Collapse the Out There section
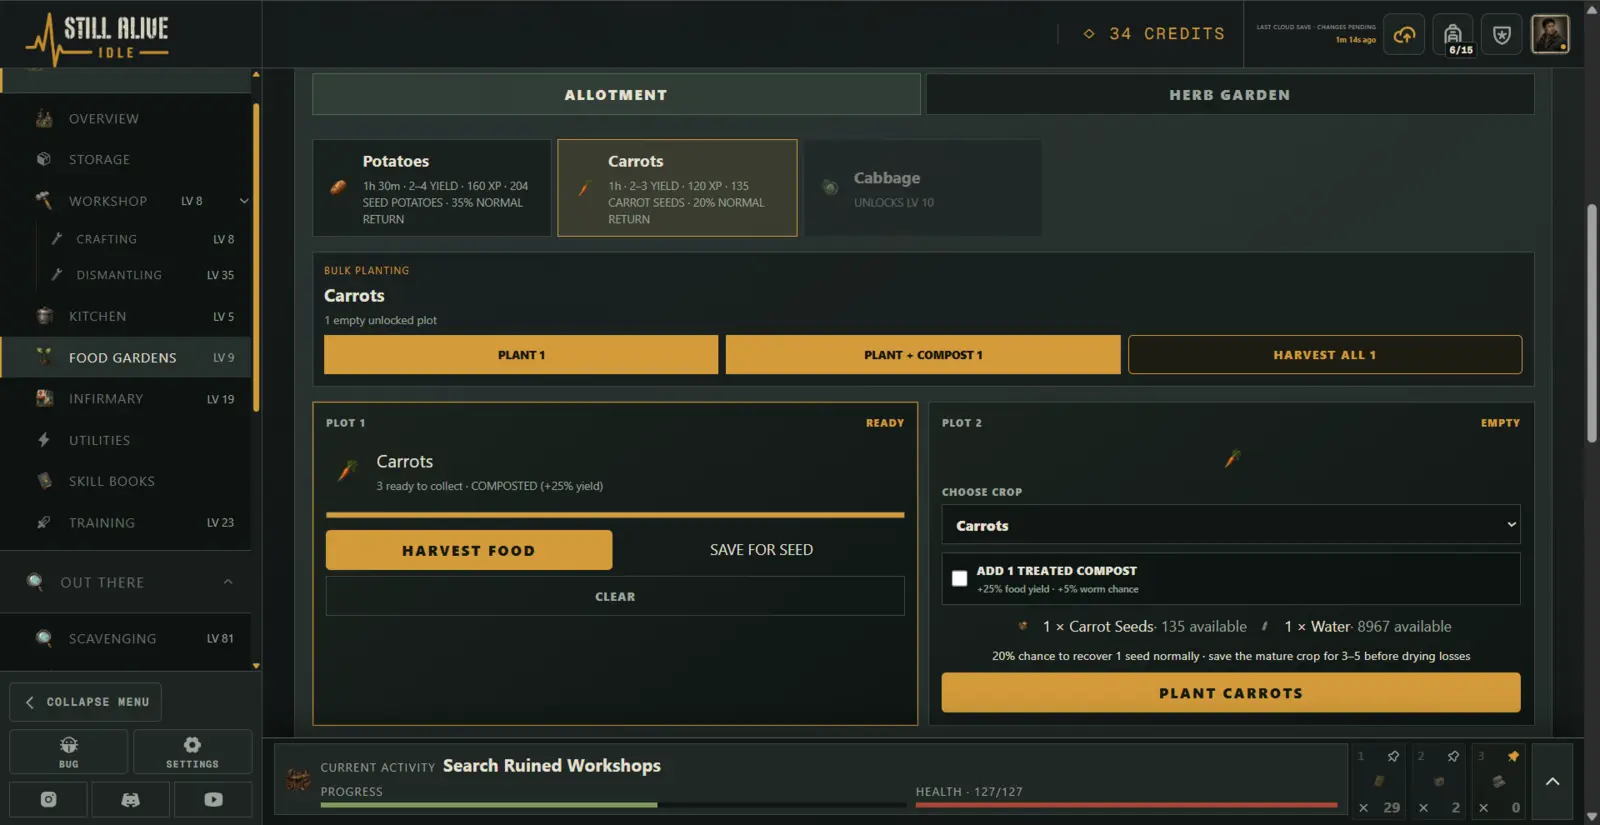 pyautogui.click(x=228, y=582)
